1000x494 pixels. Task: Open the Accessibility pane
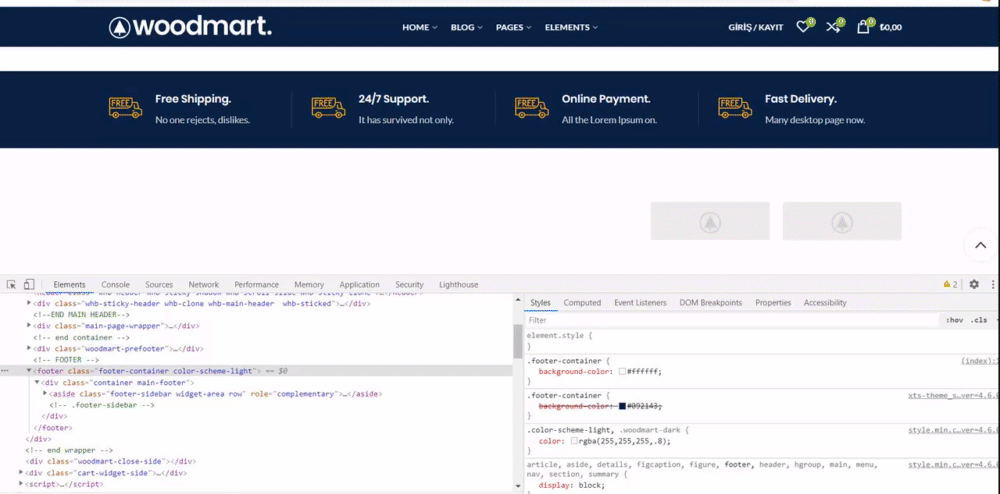[825, 303]
